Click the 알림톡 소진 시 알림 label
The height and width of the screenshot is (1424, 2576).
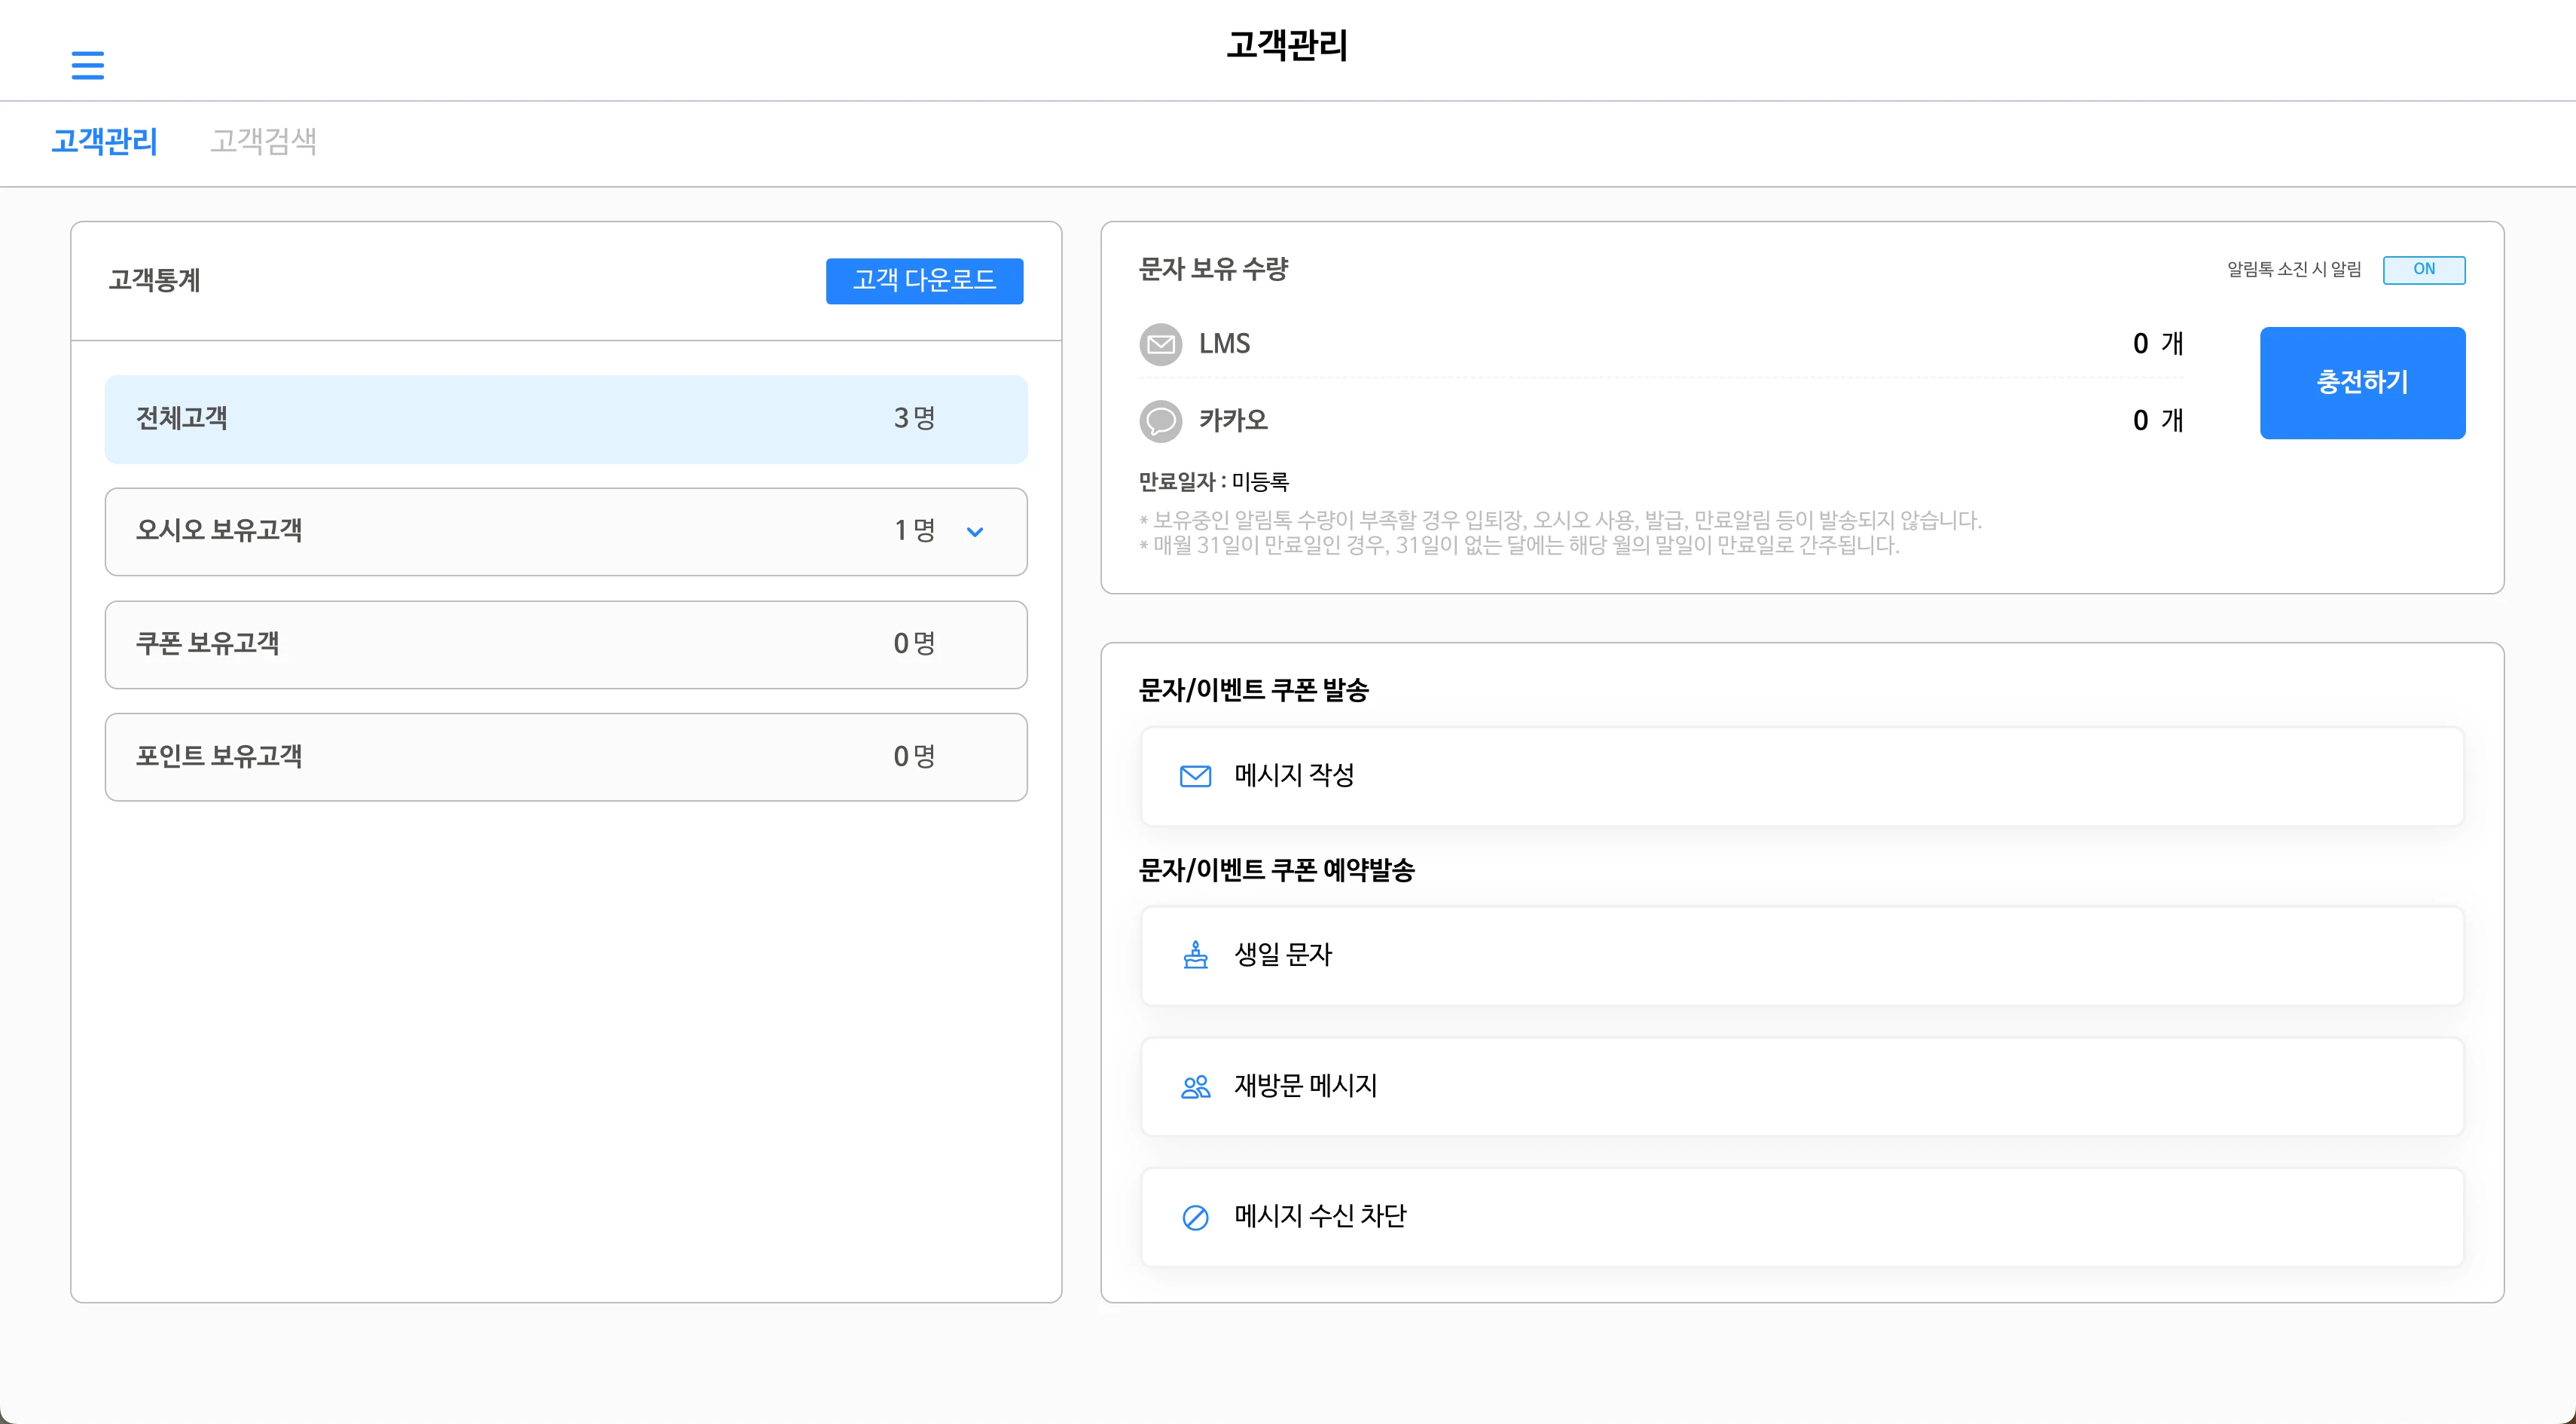pyautogui.click(x=2294, y=270)
